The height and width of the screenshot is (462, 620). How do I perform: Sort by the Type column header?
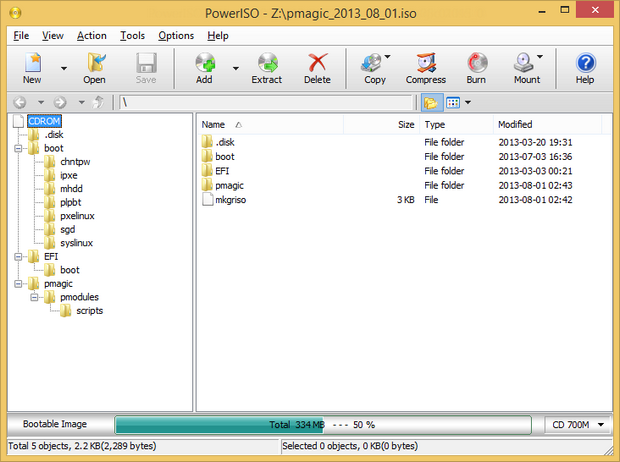click(x=457, y=125)
